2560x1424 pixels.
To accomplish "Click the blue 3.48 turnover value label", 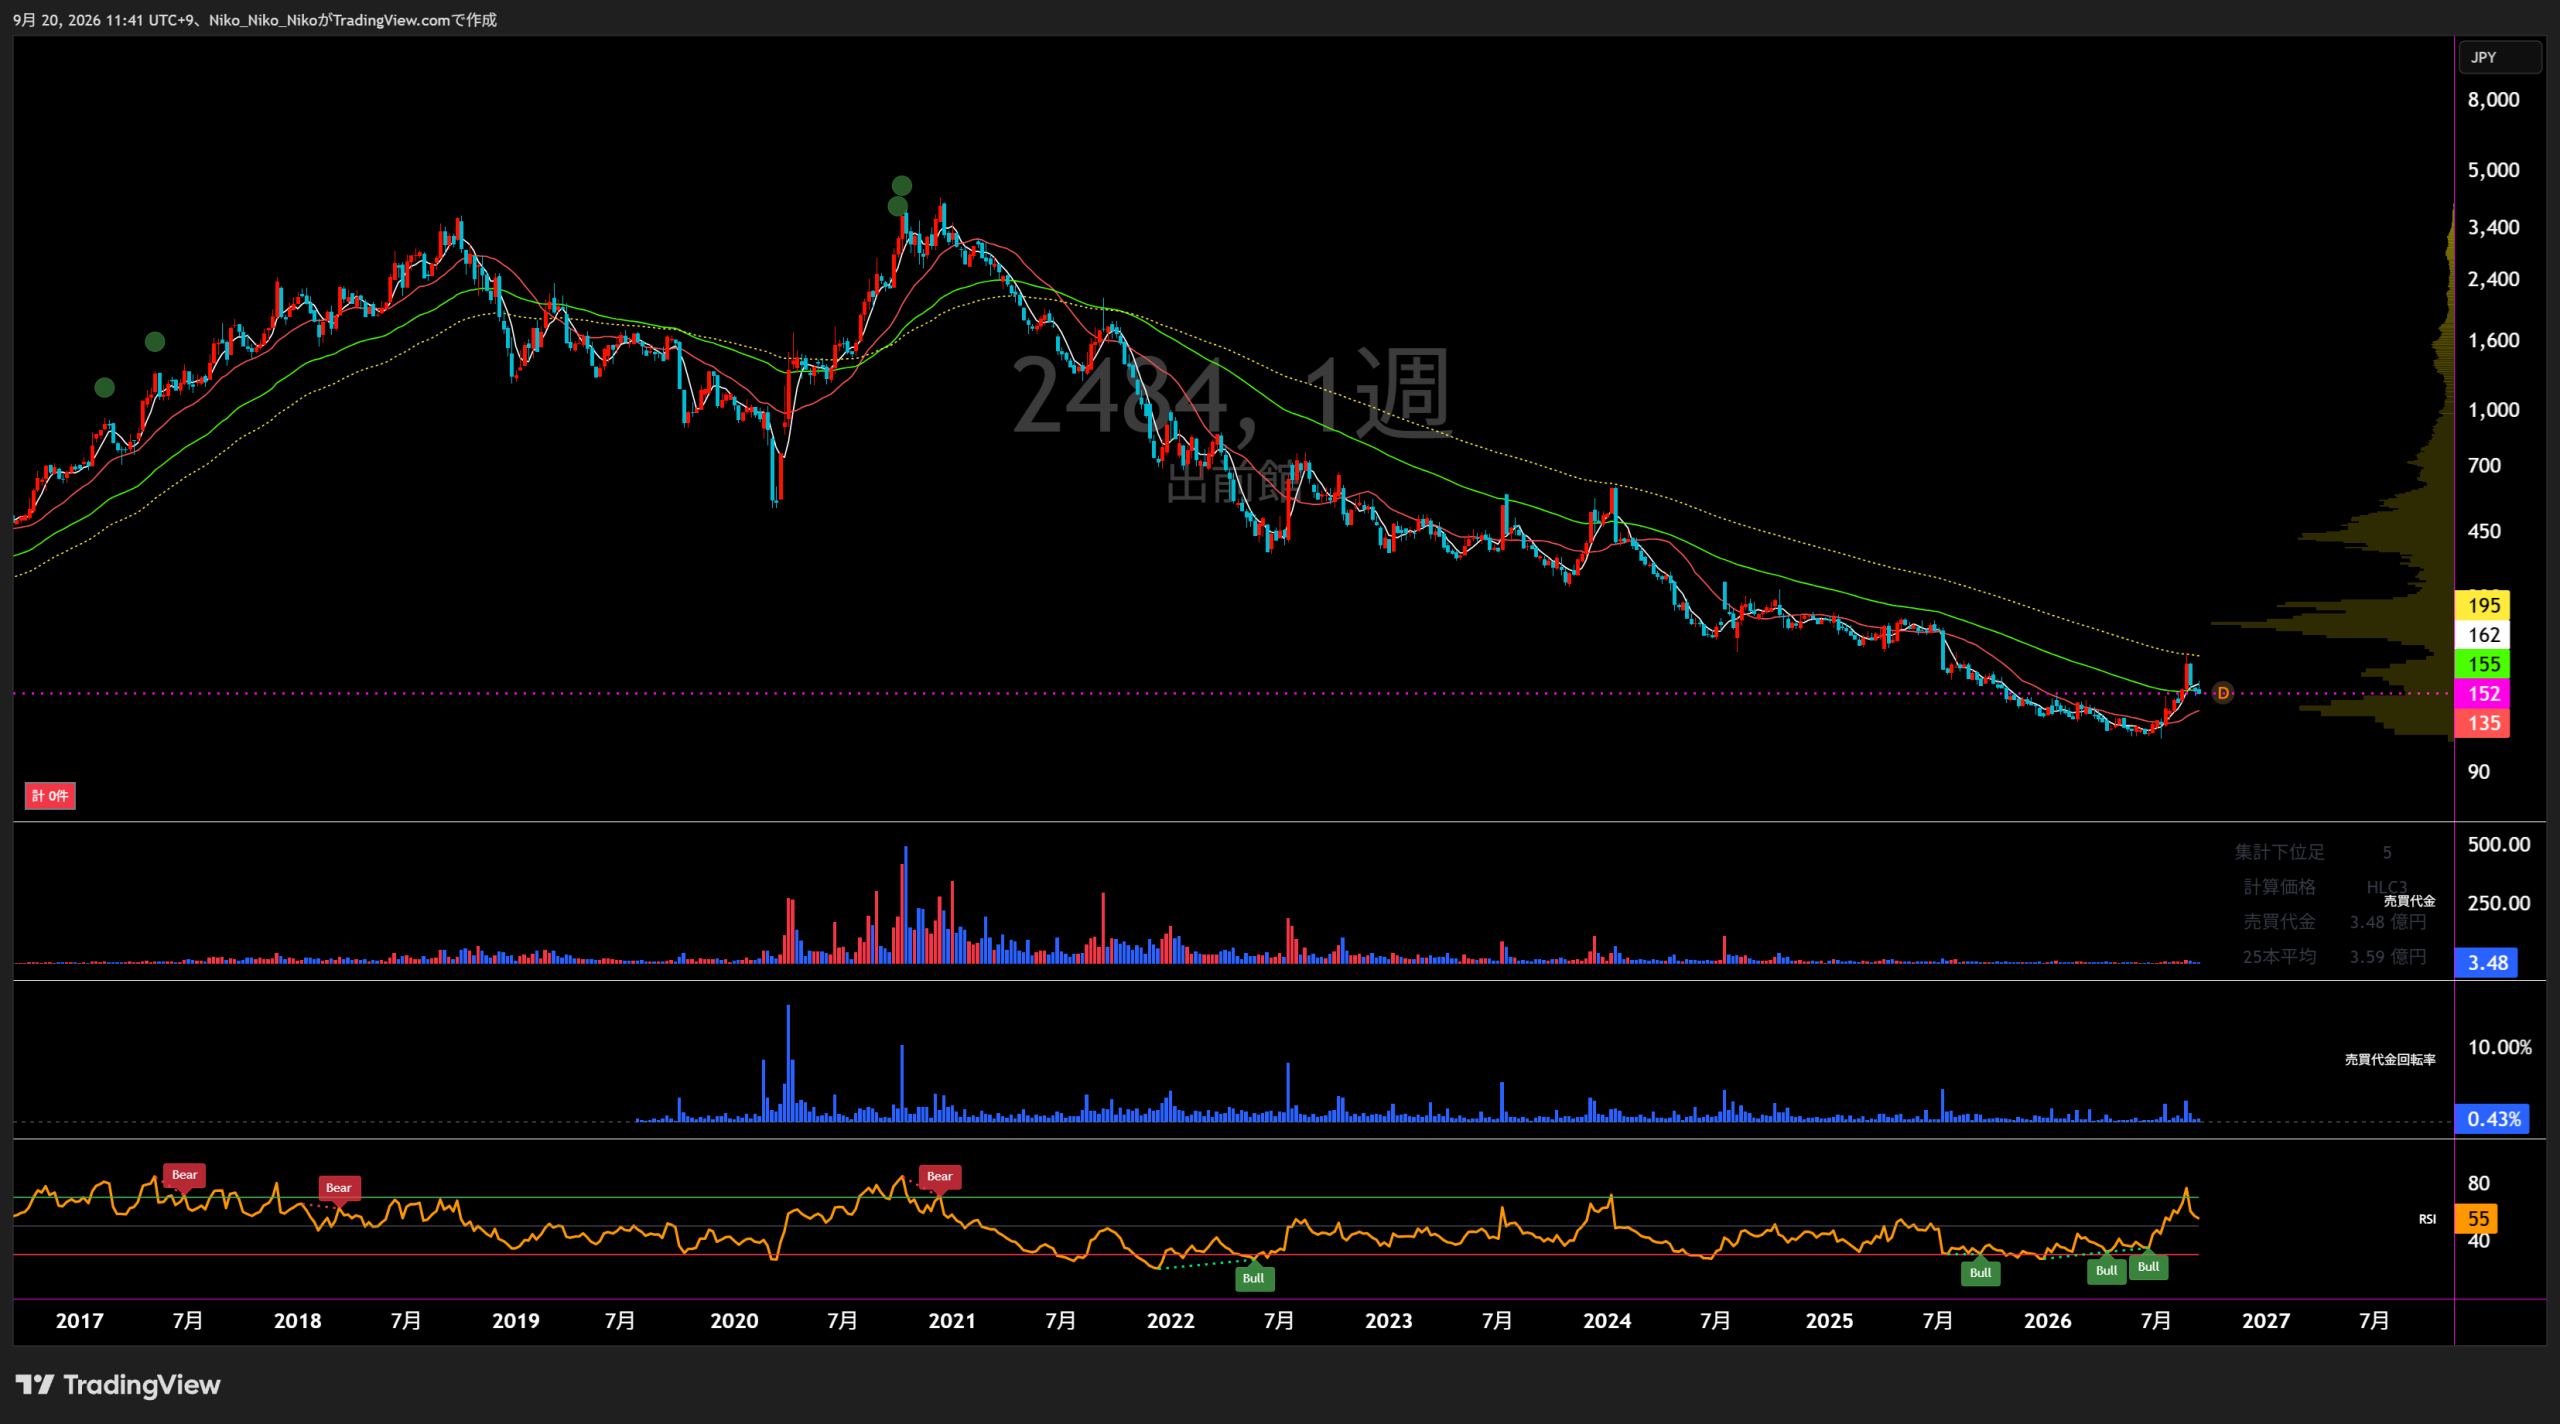I will click(x=2487, y=963).
